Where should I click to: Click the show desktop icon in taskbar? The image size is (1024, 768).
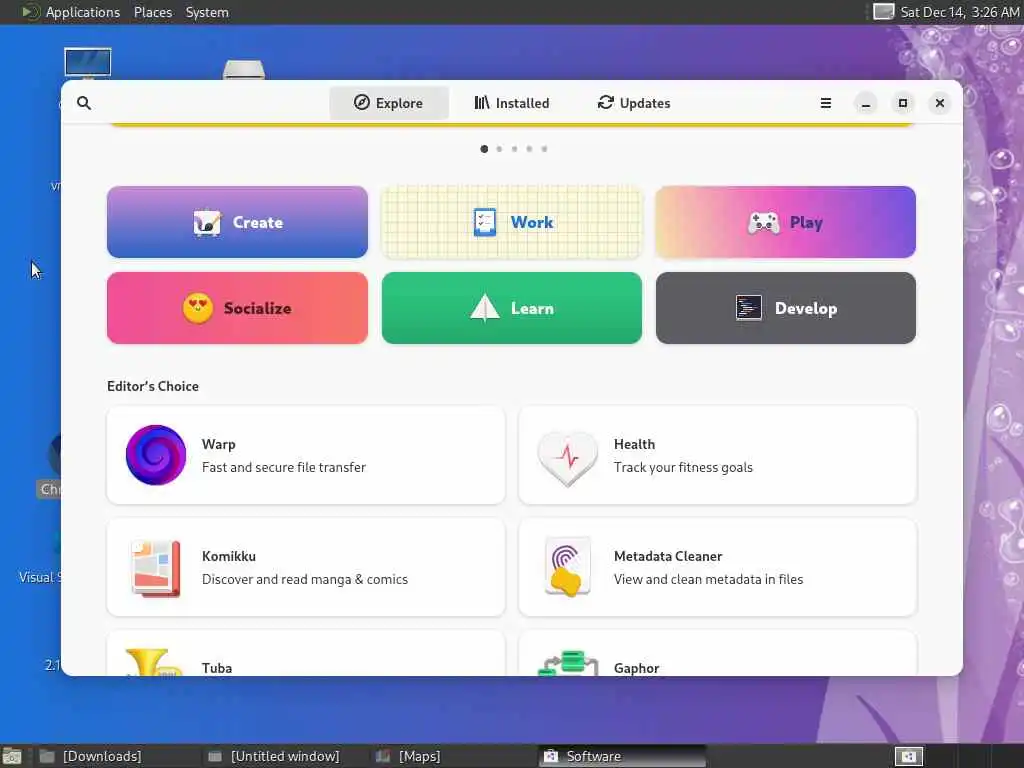[12, 756]
